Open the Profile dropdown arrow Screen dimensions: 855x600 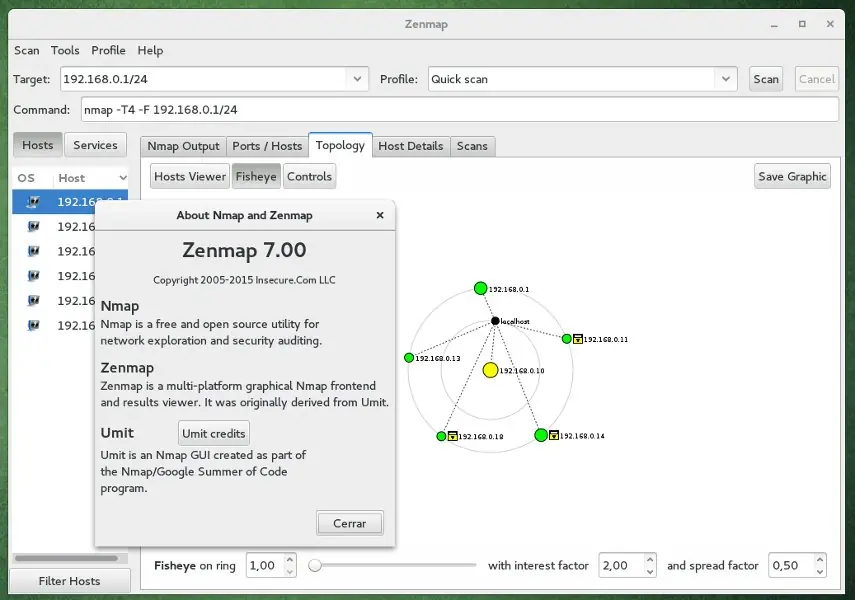(x=726, y=79)
